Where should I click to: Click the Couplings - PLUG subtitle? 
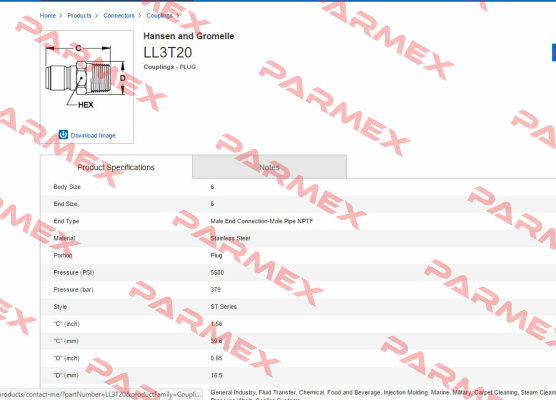click(169, 67)
